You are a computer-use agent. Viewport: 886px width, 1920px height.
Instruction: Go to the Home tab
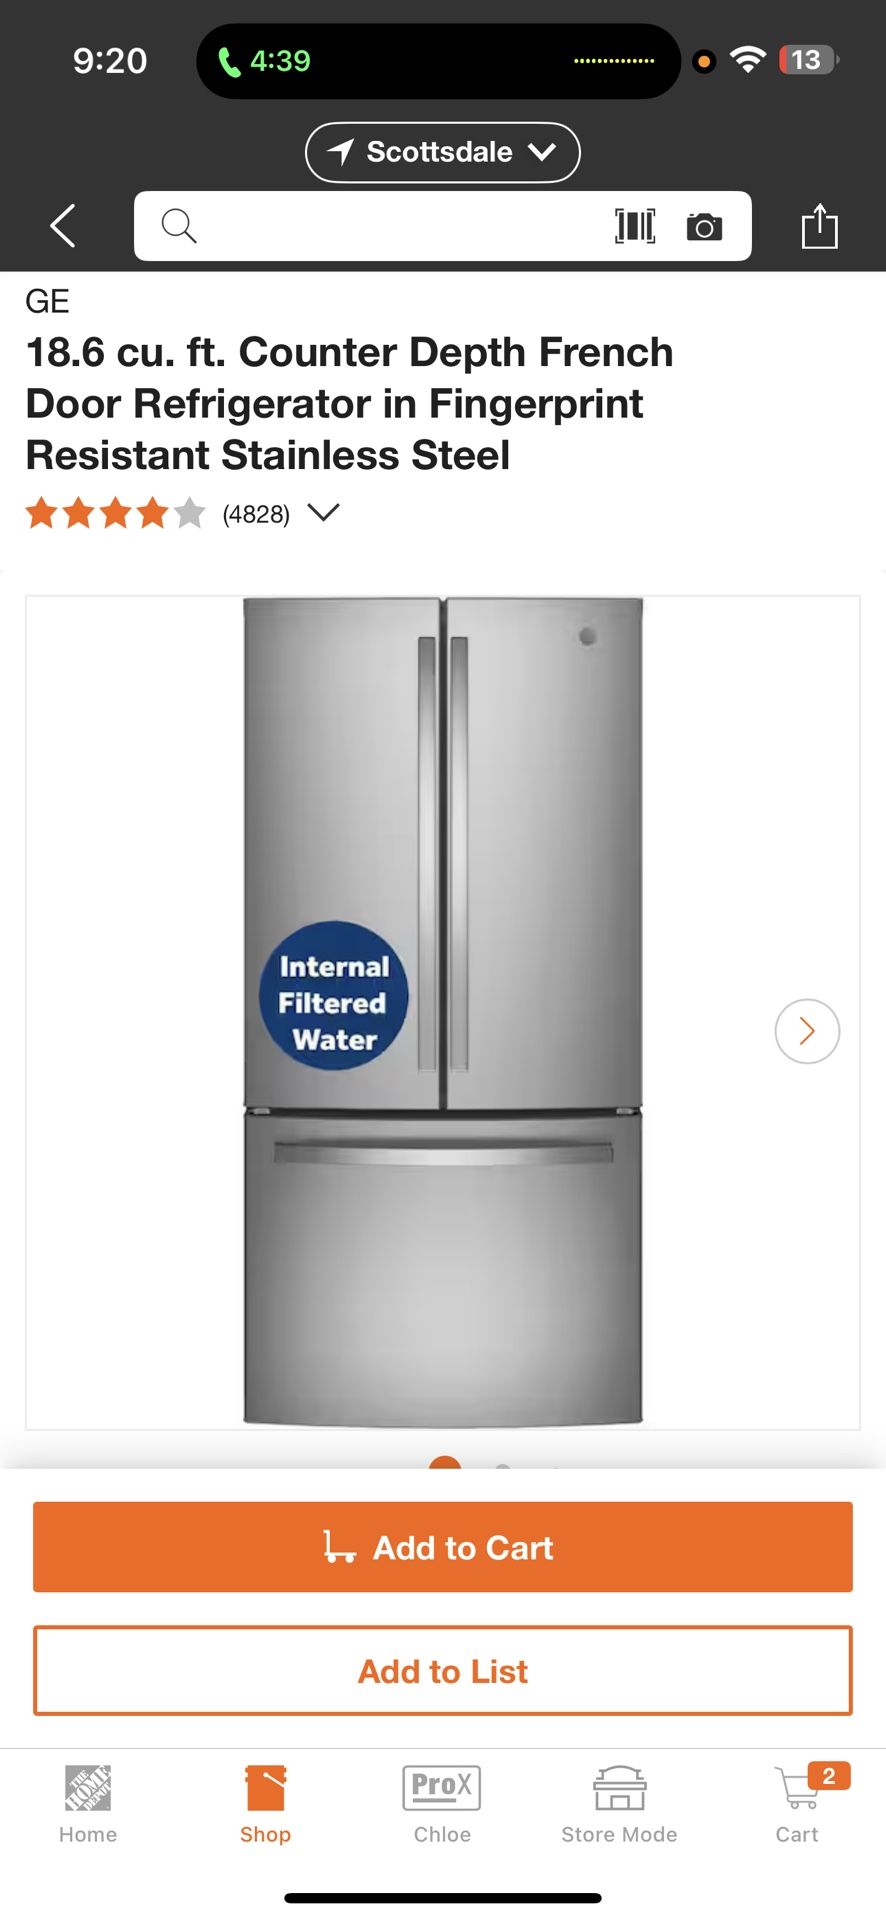pos(88,1804)
